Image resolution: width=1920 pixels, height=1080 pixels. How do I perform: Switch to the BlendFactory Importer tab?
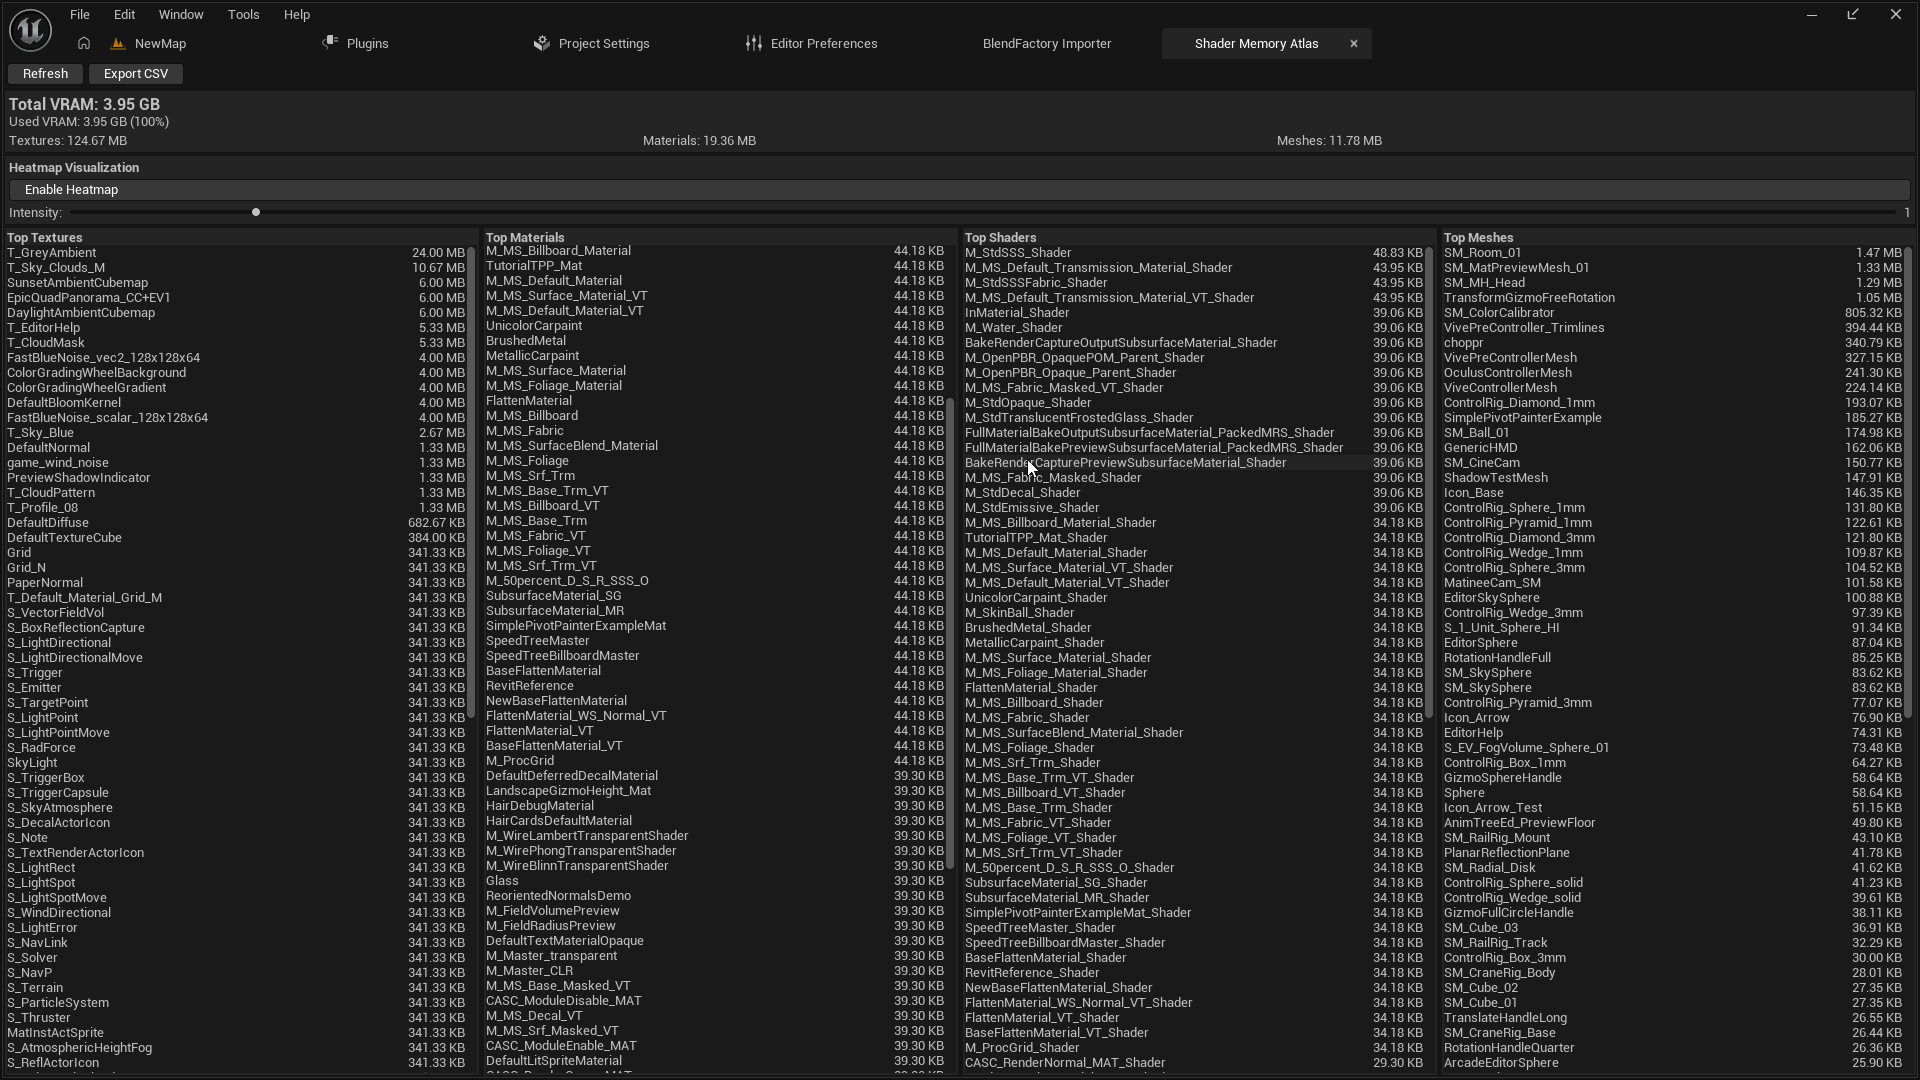(1047, 44)
